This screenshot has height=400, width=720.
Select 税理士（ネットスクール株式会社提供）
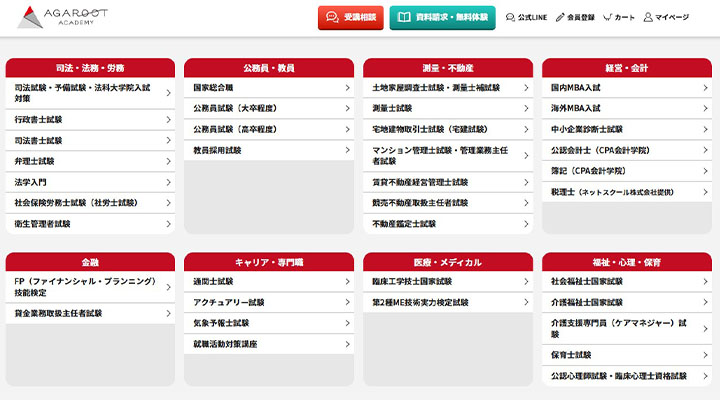[627, 192]
